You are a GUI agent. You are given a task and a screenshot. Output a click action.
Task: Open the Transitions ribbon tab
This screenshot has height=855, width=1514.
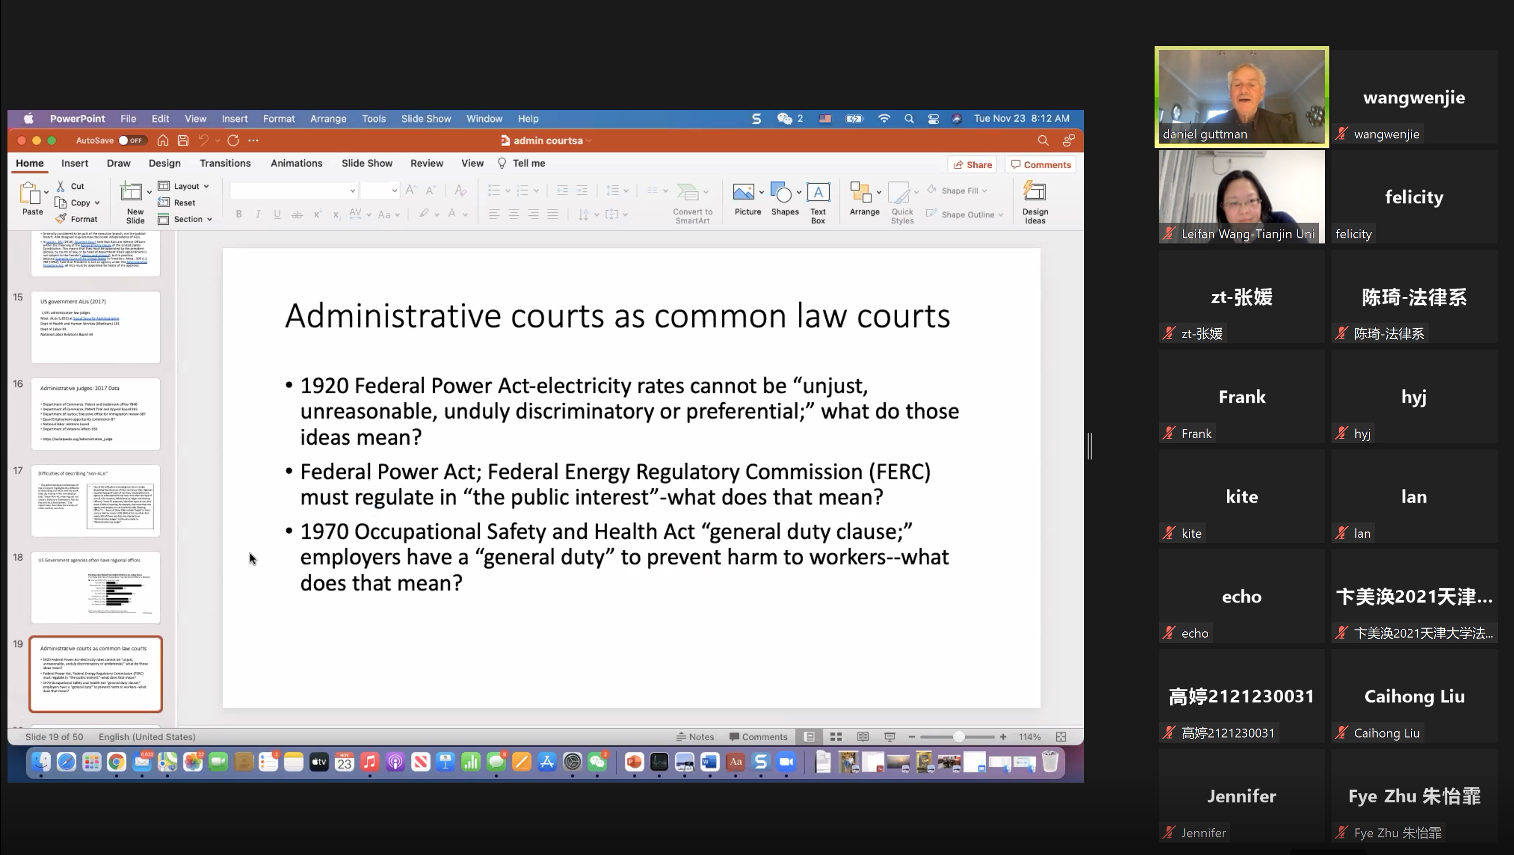[225, 163]
